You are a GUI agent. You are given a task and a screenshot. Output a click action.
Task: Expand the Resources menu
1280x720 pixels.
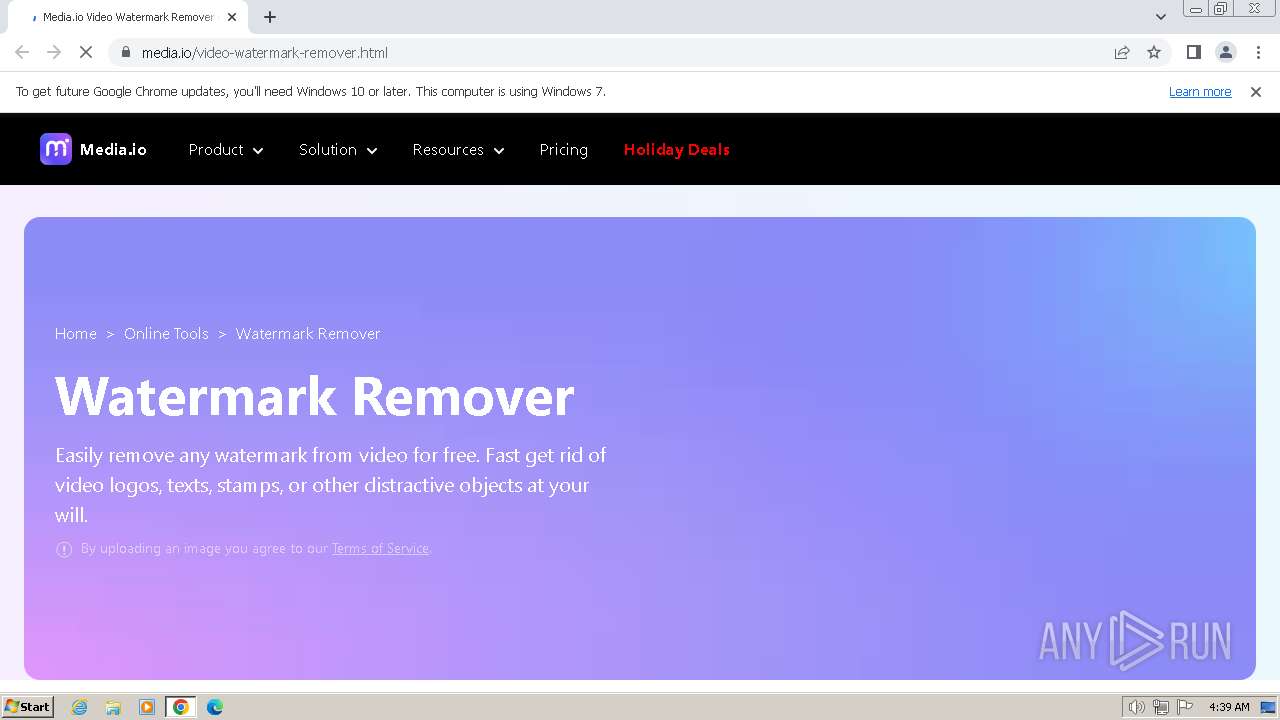[x=459, y=149]
